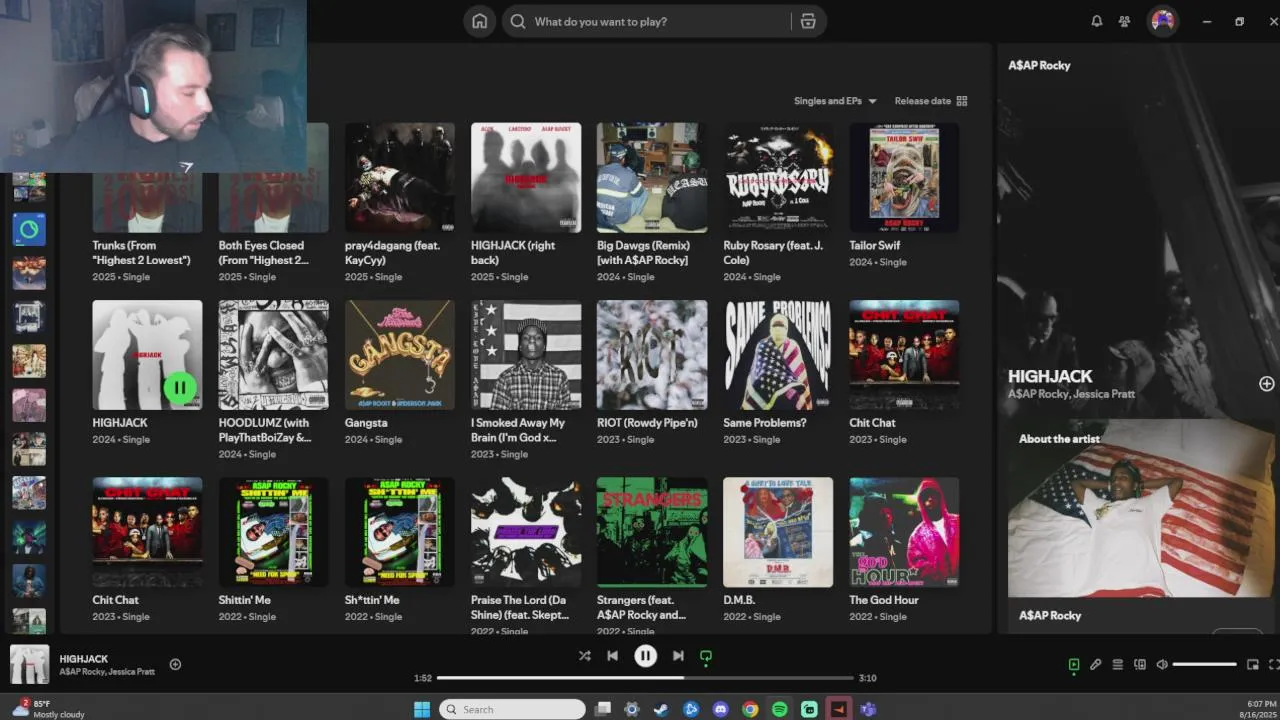
Task: Open Discord from the taskbar
Action: [720, 709]
